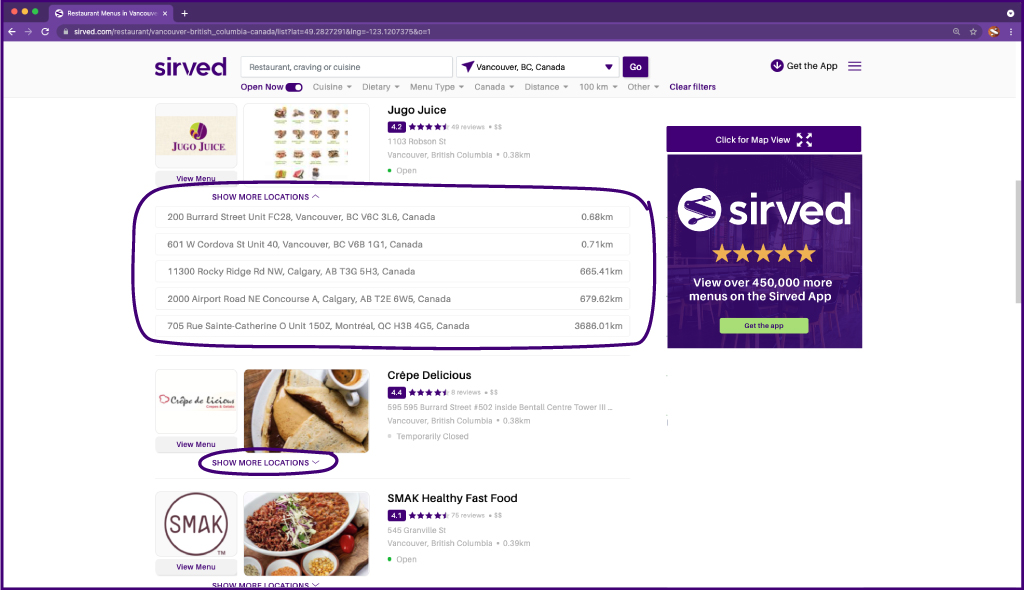Screen dimensions: 1024x590
Task: Click the Crêpe Delicious logo thumbnail
Action: coord(196,401)
